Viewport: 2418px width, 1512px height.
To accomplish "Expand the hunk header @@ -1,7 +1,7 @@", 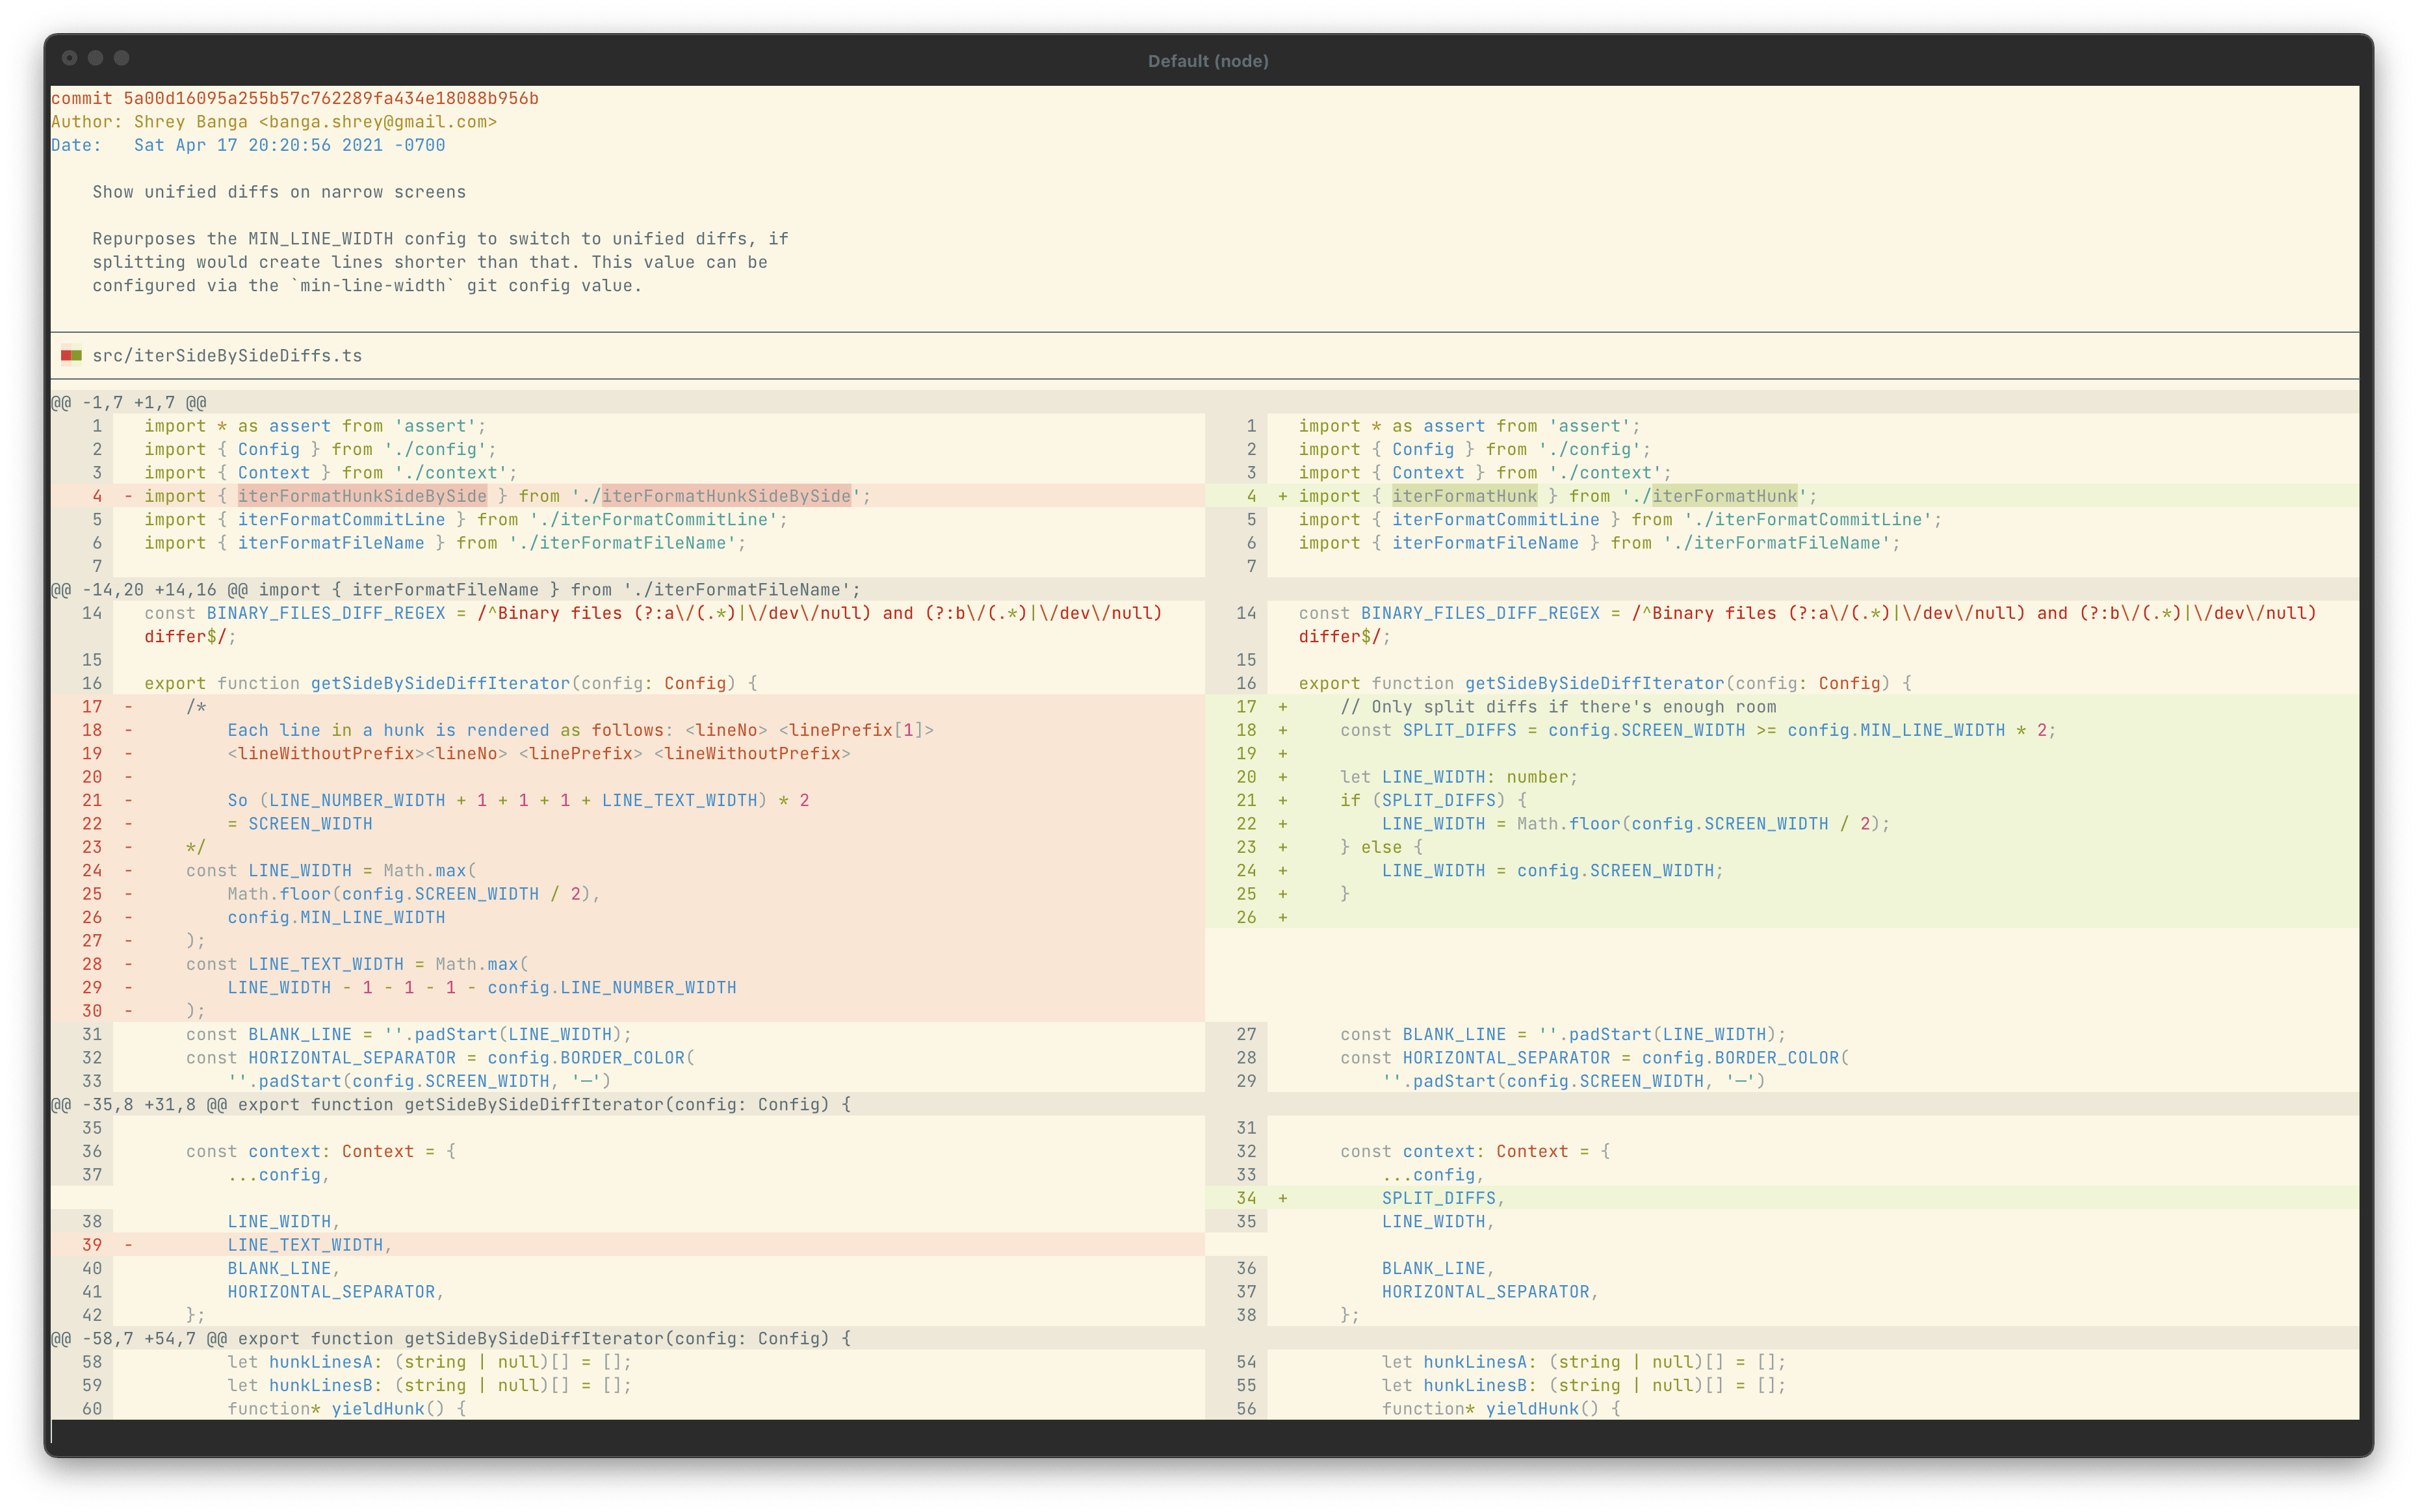I will [x=130, y=402].
